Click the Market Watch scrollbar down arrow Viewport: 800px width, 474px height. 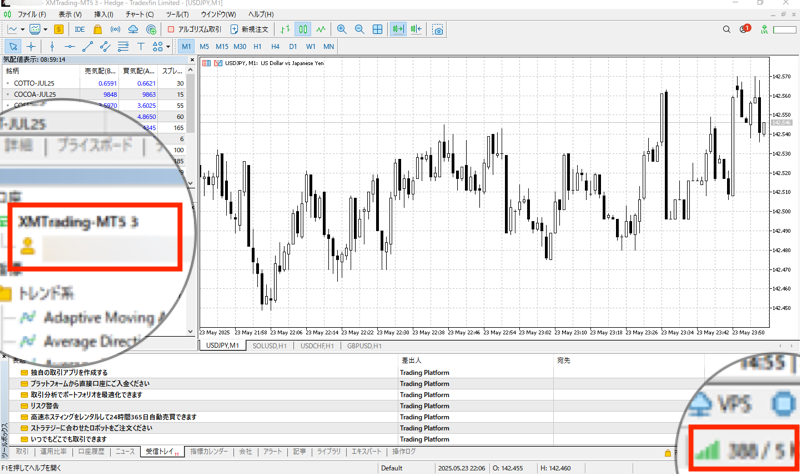pyautogui.click(x=191, y=183)
